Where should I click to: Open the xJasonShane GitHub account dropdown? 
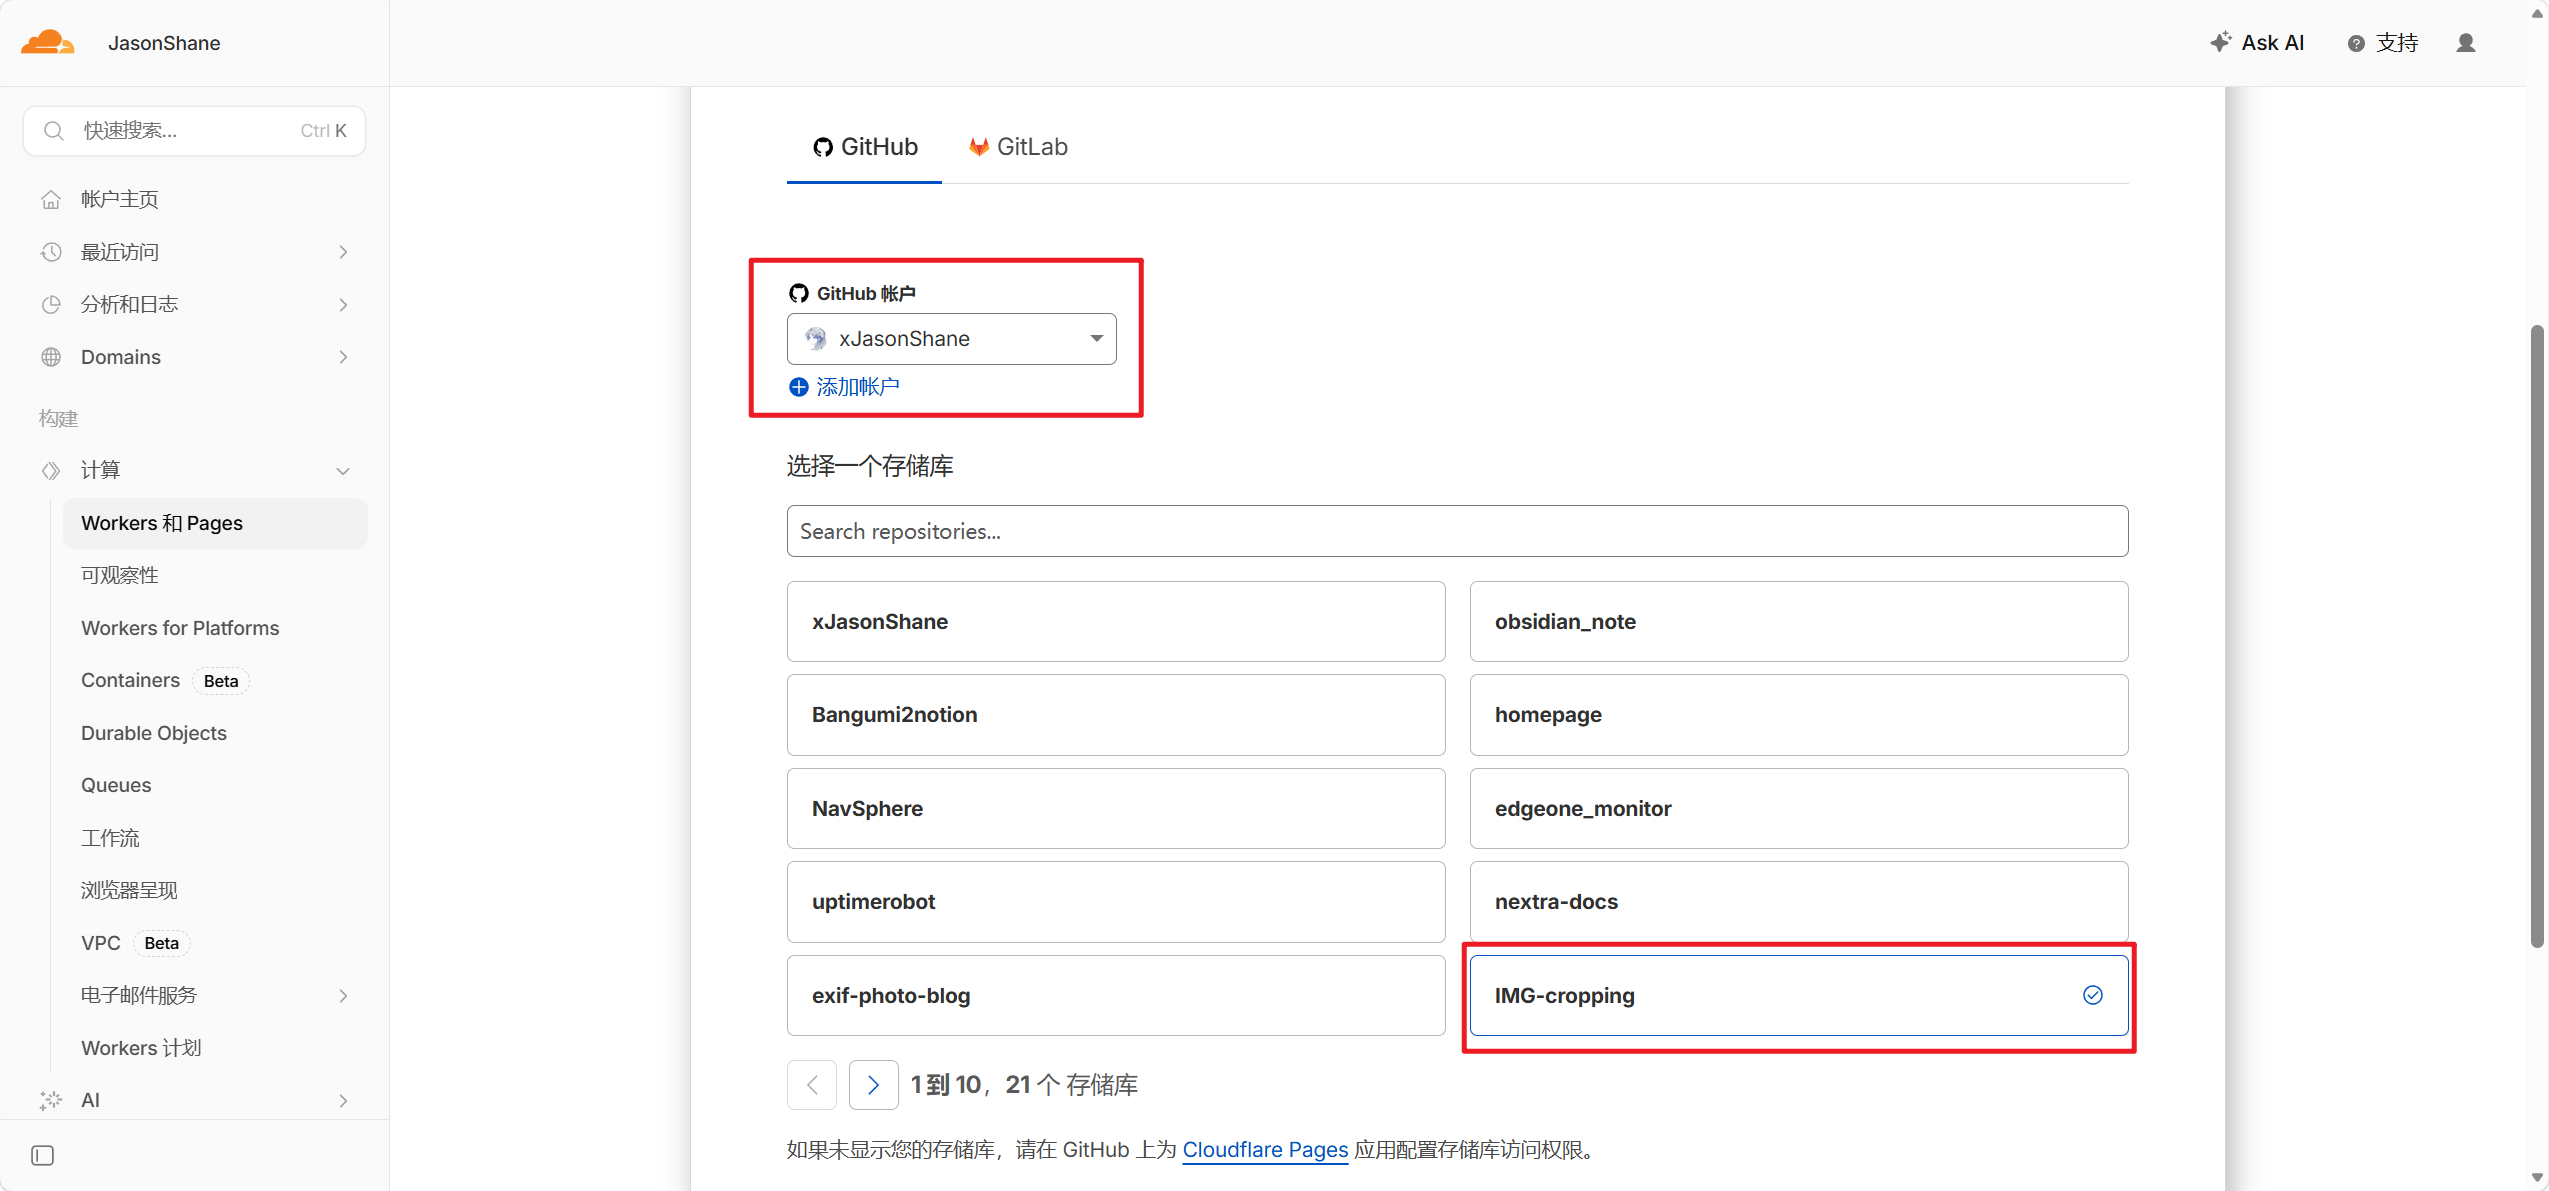click(x=951, y=339)
